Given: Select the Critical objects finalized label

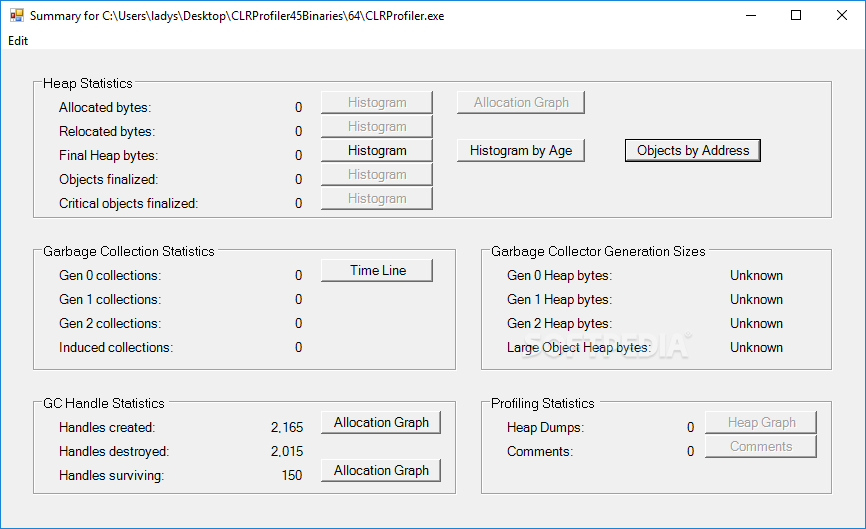Looking at the screenshot, I should pos(128,204).
